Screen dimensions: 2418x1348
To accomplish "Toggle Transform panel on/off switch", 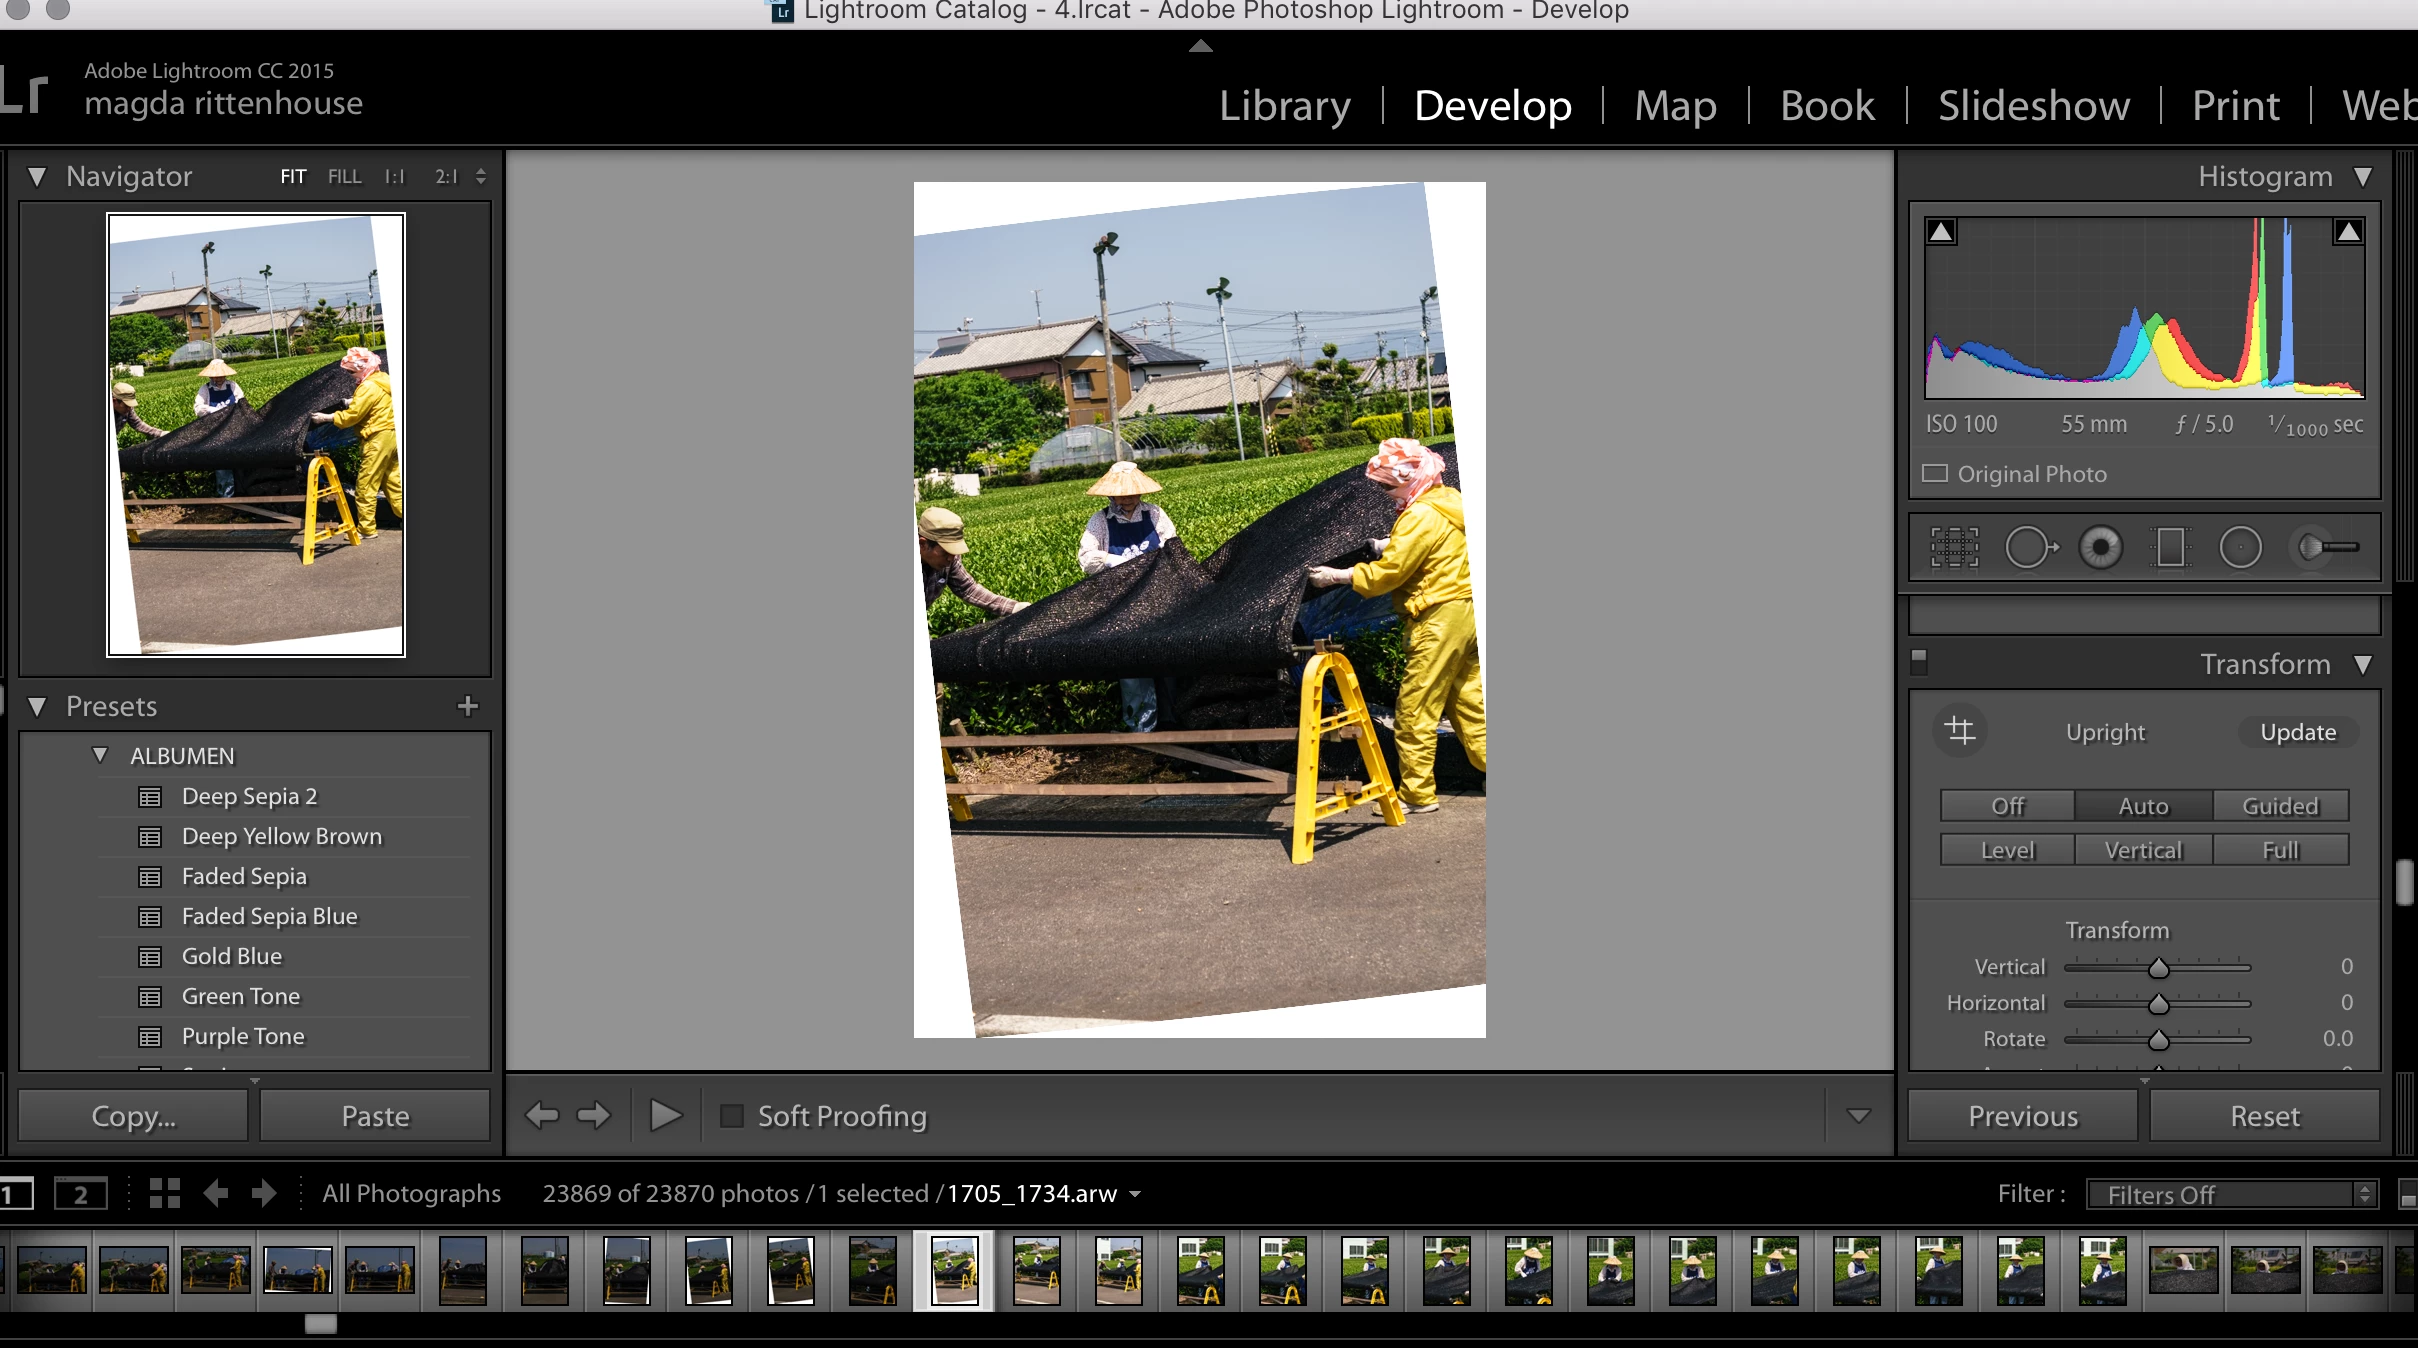I will tap(1919, 660).
